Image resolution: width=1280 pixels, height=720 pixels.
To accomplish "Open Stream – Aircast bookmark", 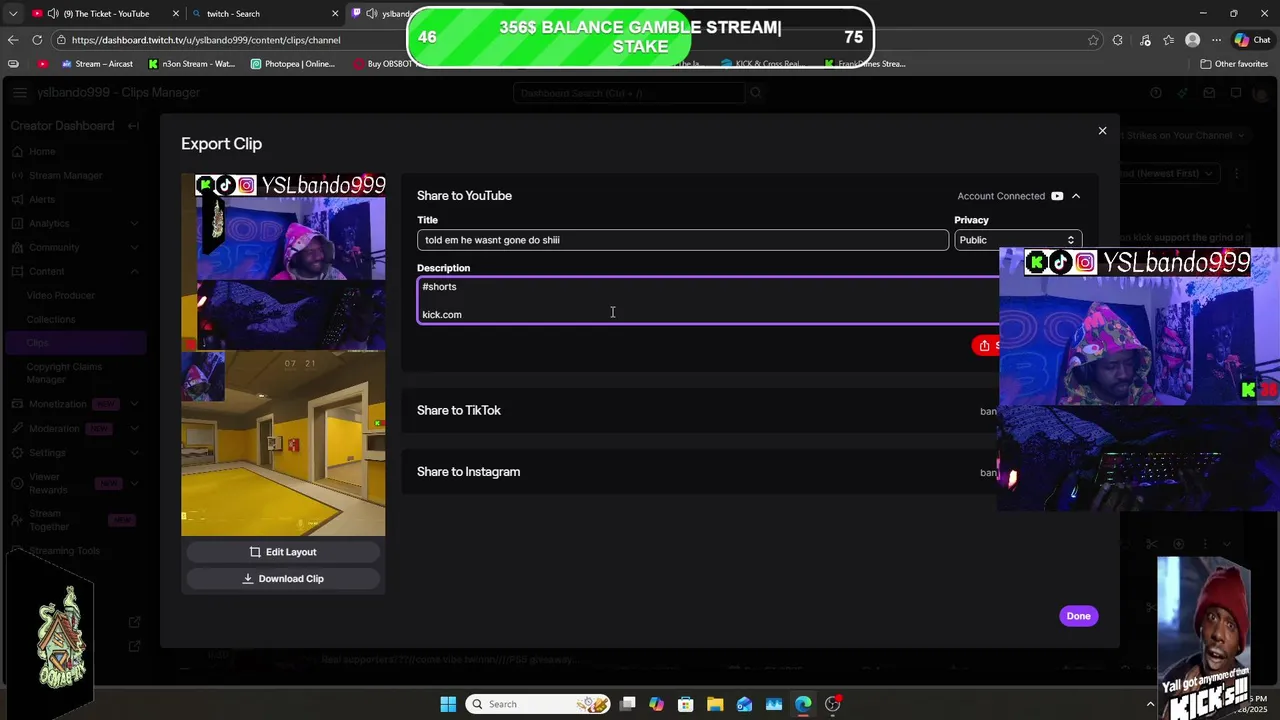I will coord(96,64).
